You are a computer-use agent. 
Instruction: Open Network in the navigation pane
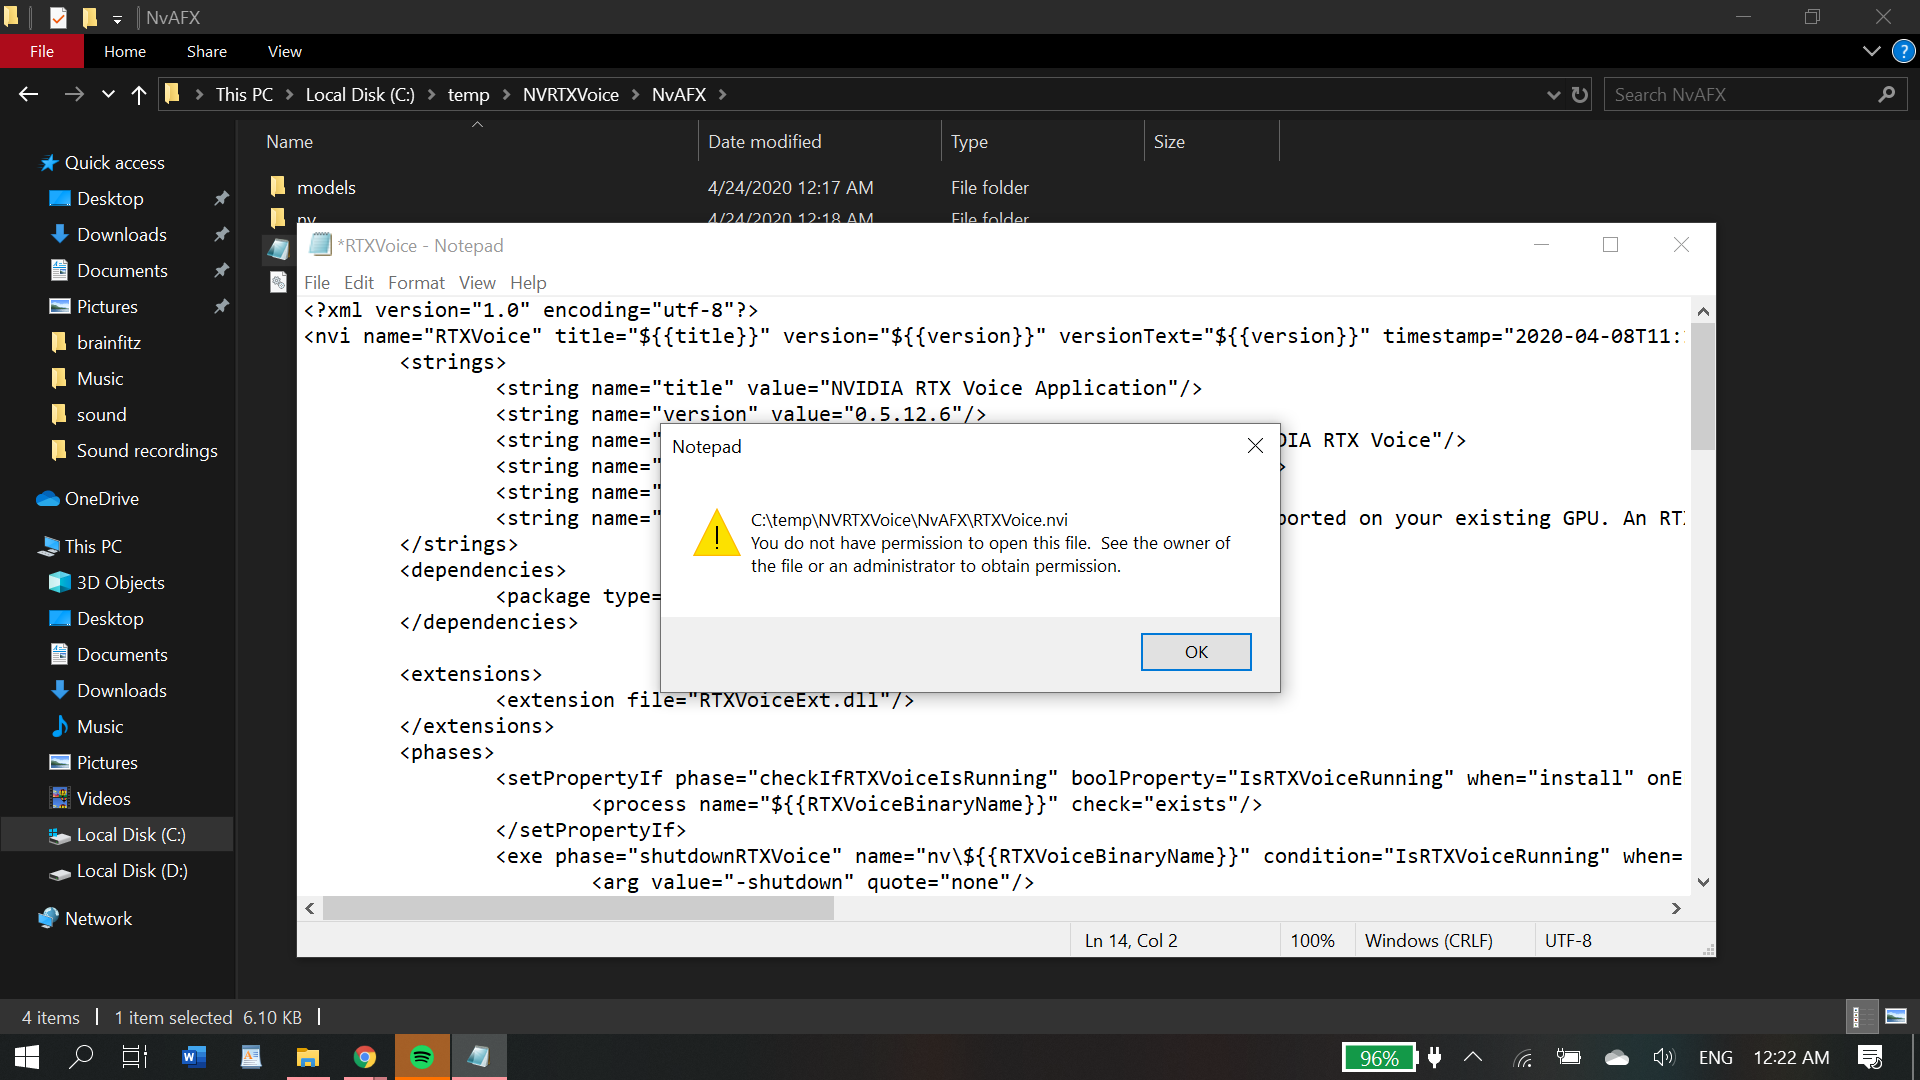point(98,918)
